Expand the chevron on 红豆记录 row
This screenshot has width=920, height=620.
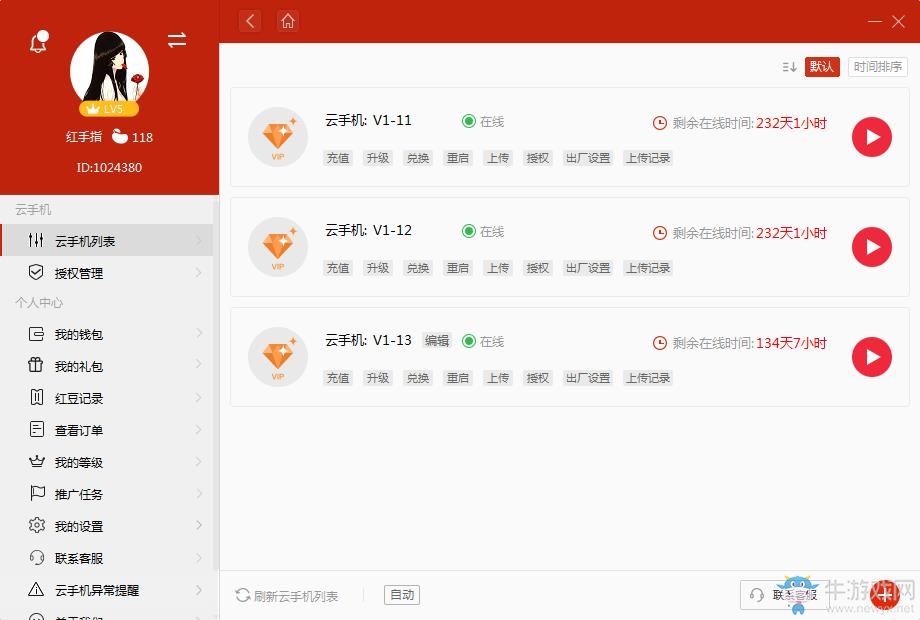tap(199, 398)
